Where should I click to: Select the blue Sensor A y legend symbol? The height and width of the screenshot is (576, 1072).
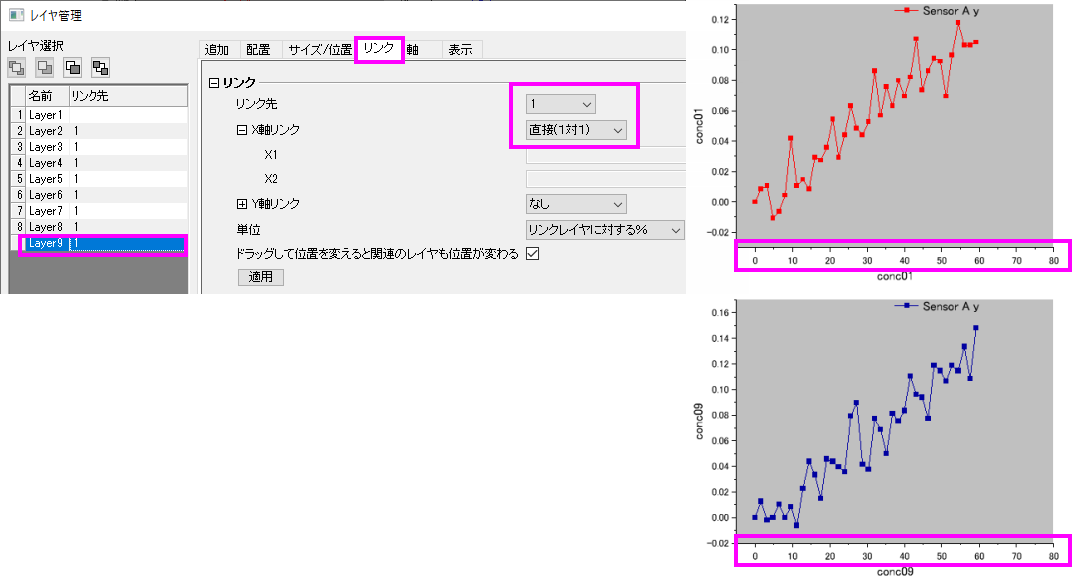[907, 306]
